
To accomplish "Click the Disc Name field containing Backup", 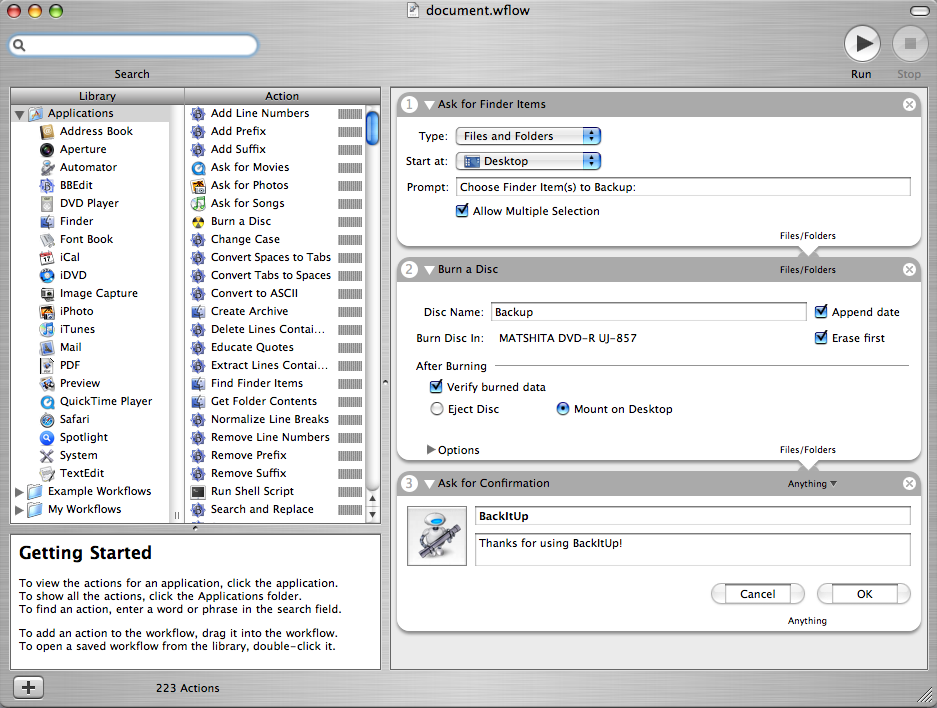I will click(649, 312).
